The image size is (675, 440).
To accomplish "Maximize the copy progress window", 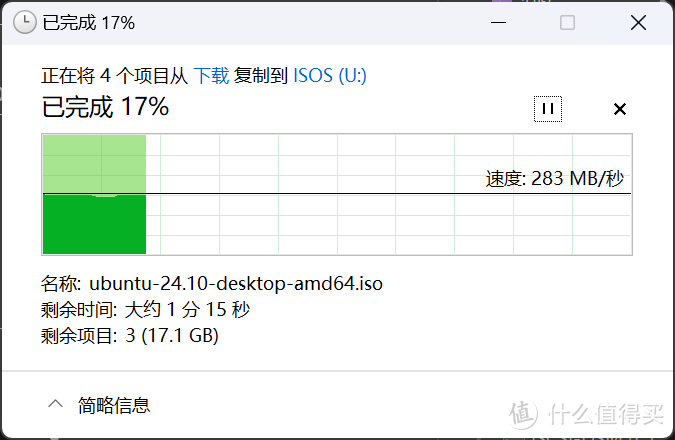I will click(567, 22).
